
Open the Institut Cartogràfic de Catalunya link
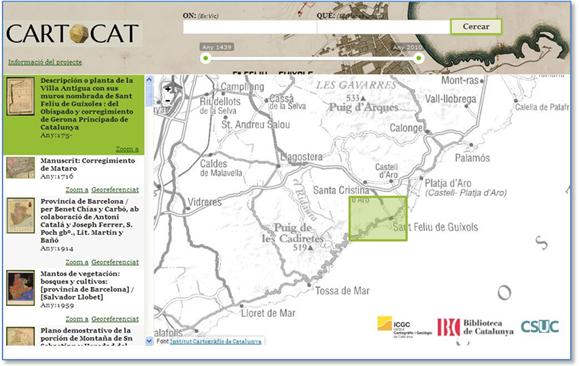(215, 342)
